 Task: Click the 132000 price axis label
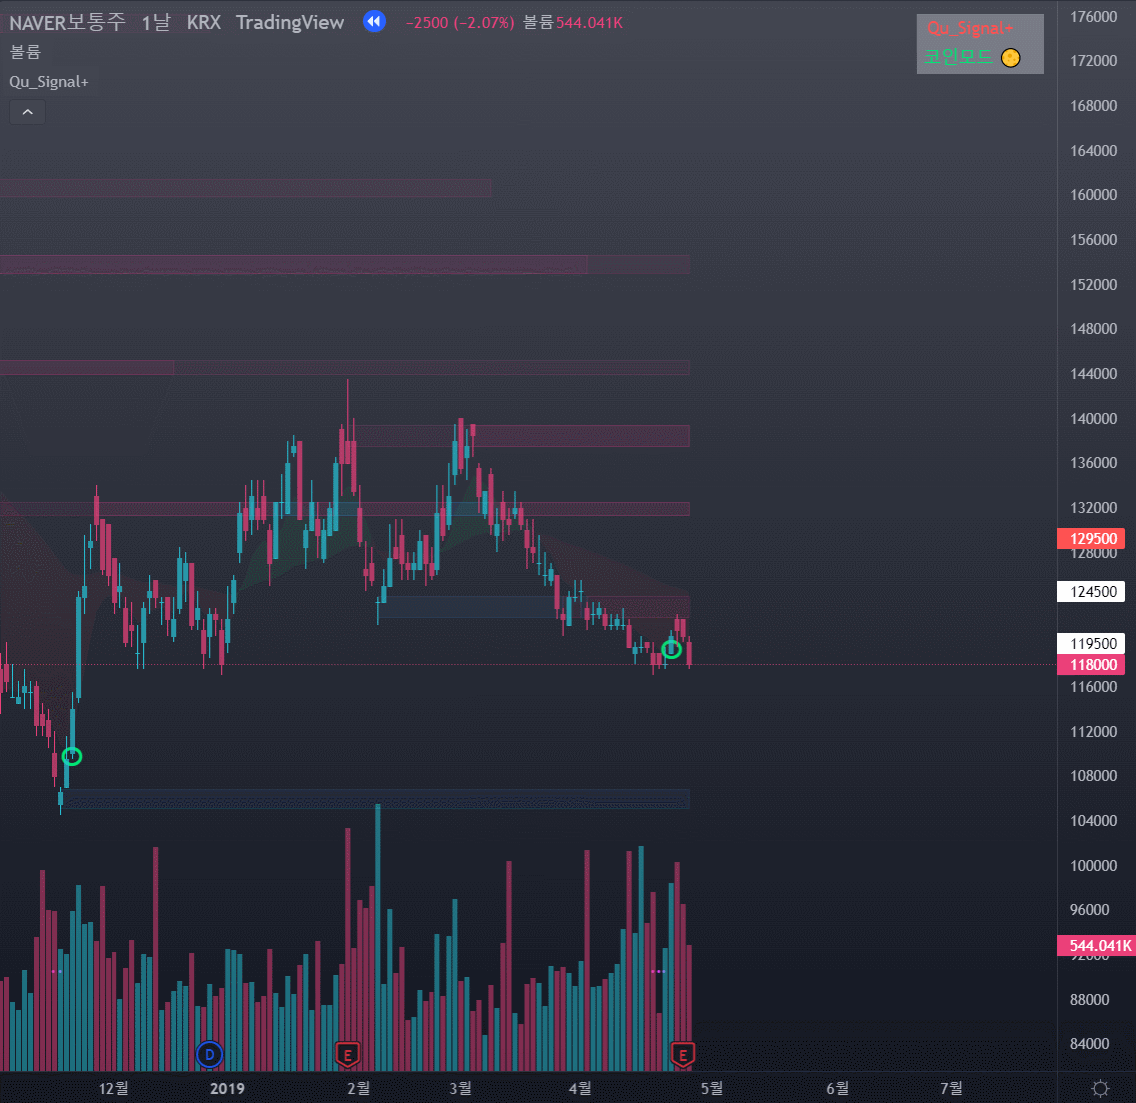[x=1093, y=507]
